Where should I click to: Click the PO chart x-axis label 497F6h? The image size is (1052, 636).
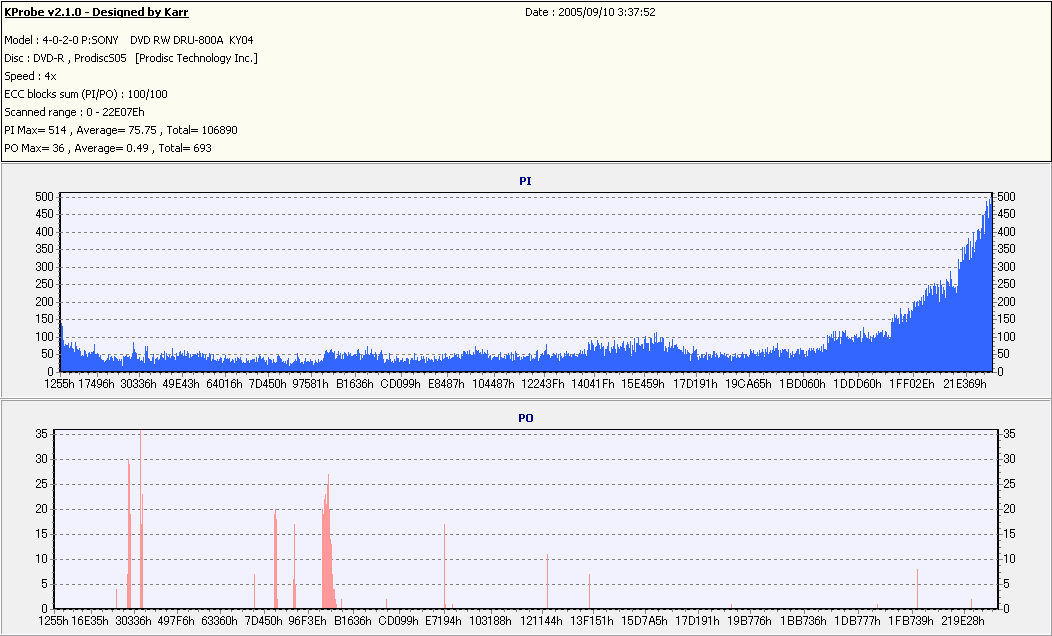(x=176, y=621)
